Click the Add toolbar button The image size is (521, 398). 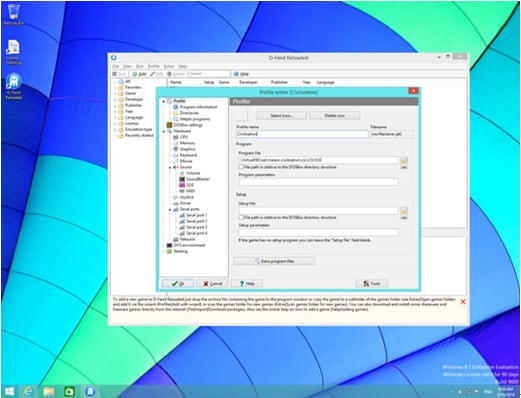click(139, 74)
